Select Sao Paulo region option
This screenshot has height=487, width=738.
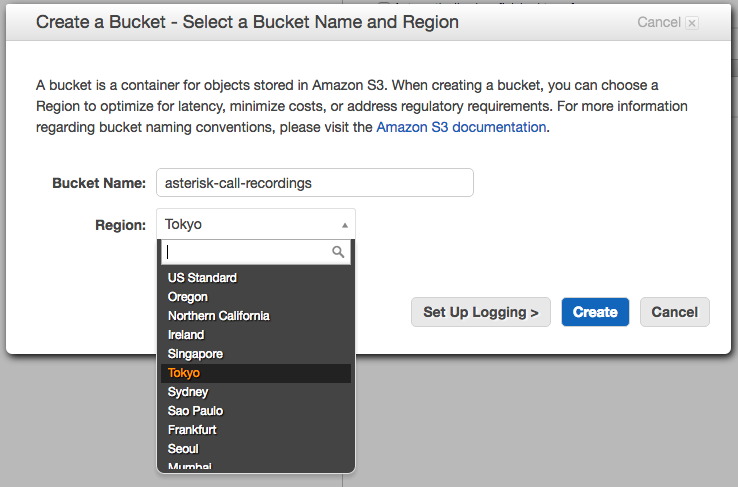195,411
